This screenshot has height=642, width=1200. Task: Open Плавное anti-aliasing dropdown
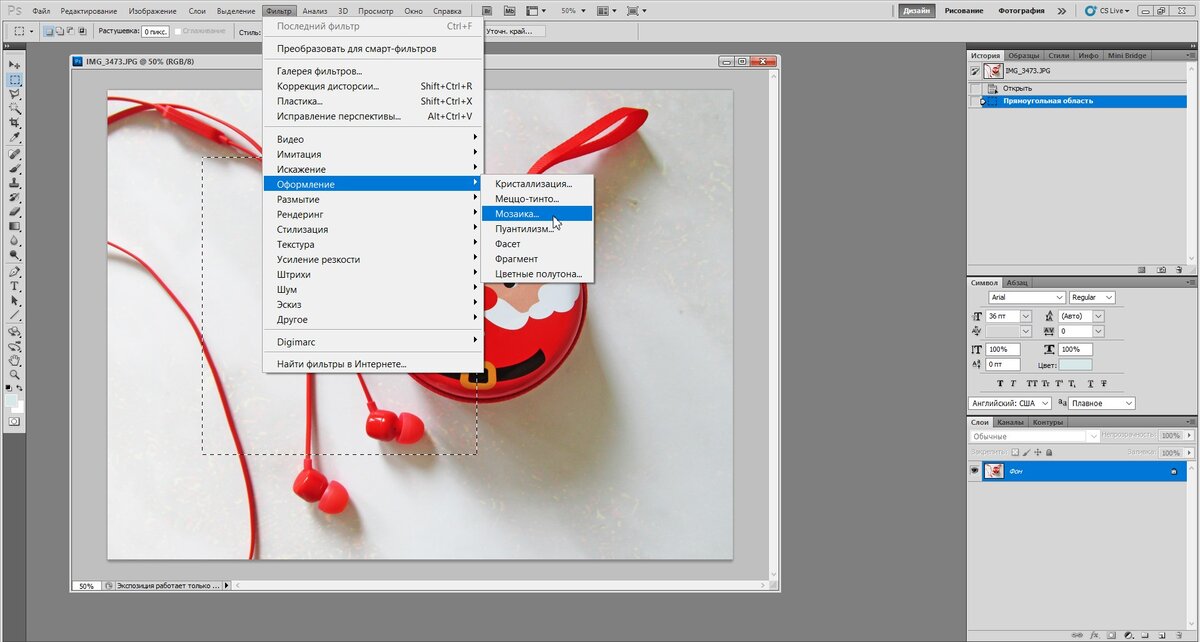[1102, 403]
